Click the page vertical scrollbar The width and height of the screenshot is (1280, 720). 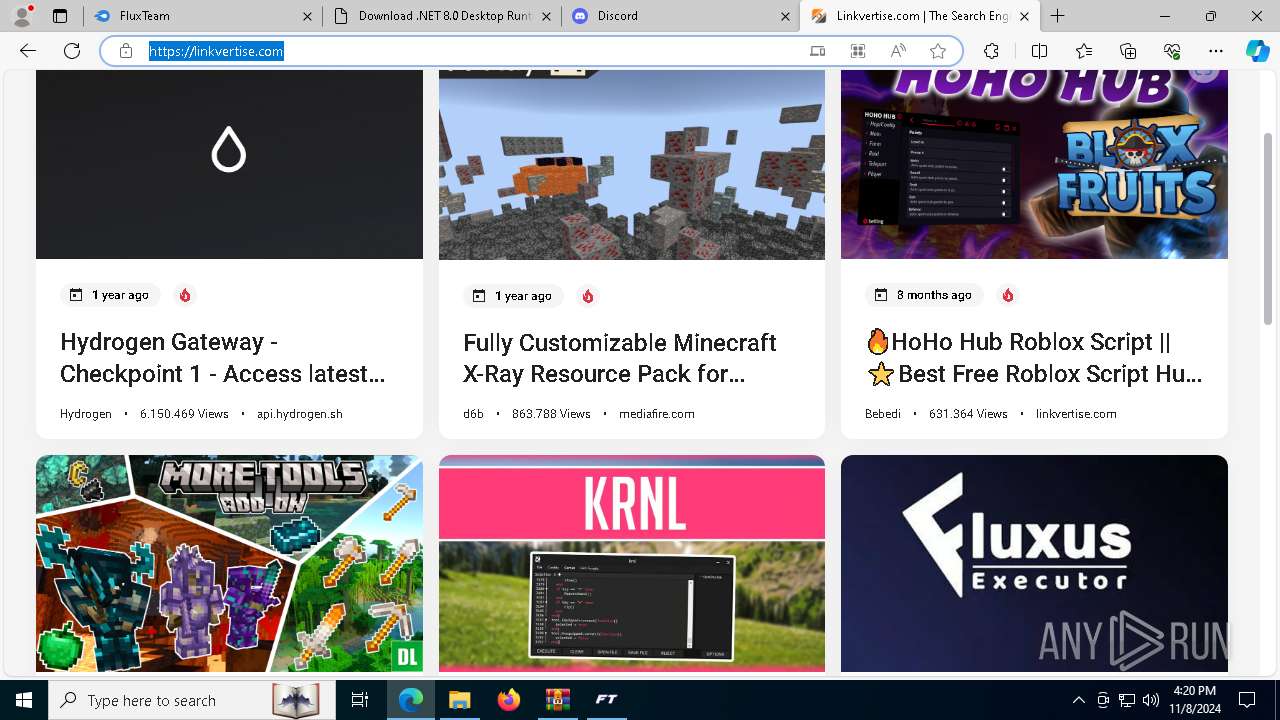pyautogui.click(x=1268, y=228)
